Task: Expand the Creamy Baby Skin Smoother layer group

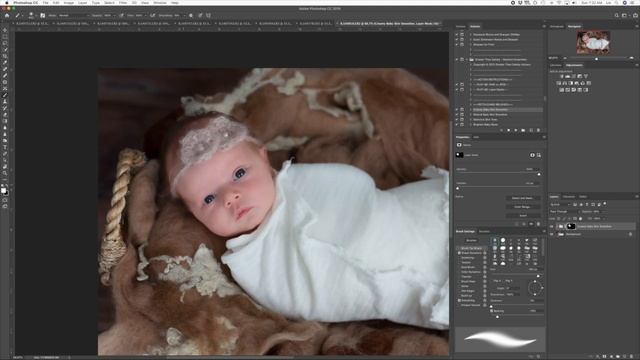Action: [557, 227]
